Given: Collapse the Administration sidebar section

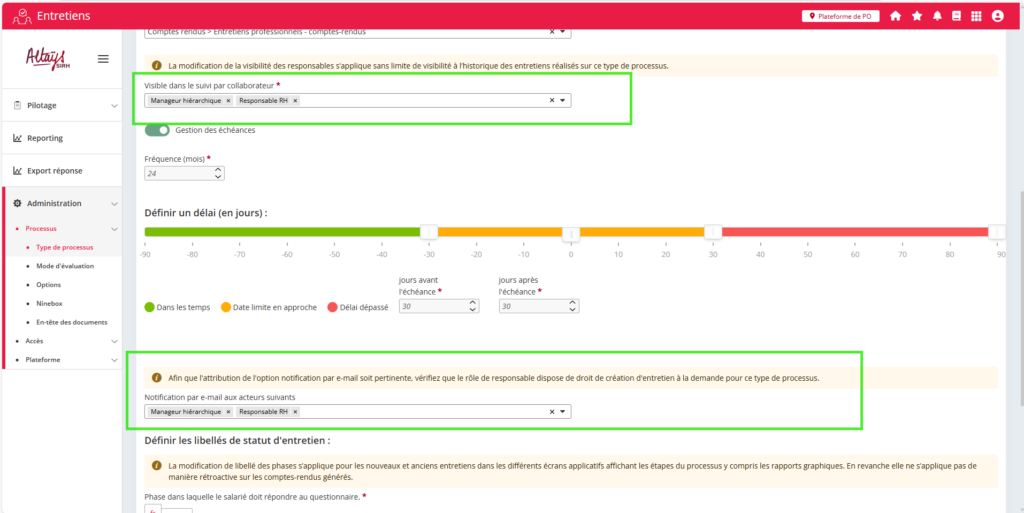Looking at the screenshot, I should click(x=66, y=203).
